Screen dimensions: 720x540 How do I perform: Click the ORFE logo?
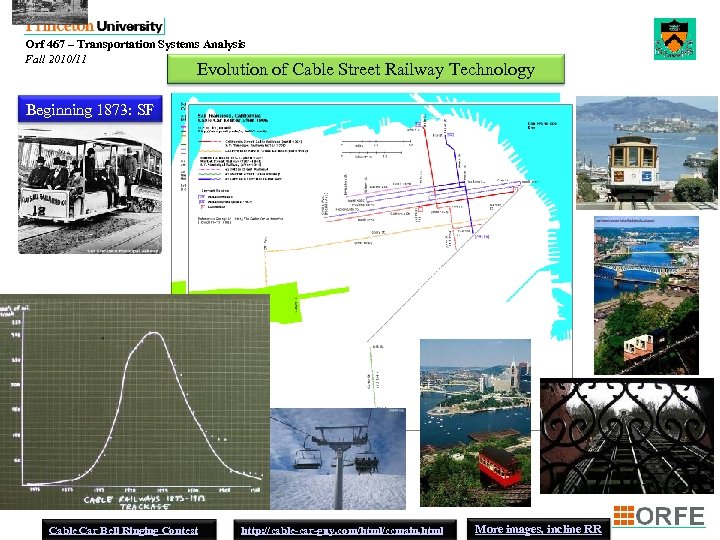coord(658,516)
